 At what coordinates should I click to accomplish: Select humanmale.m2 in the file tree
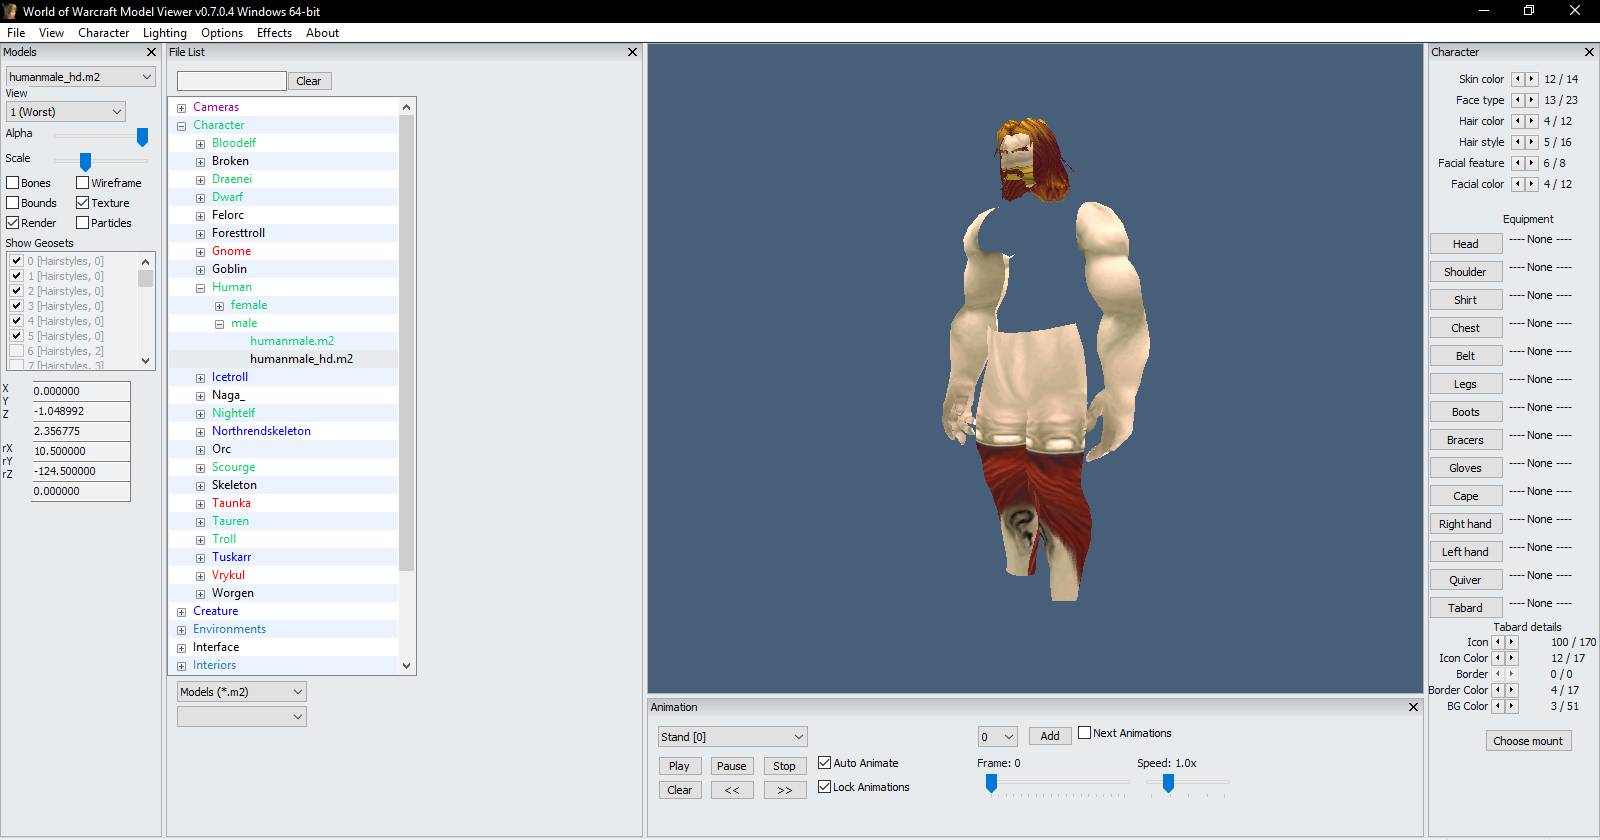(292, 341)
